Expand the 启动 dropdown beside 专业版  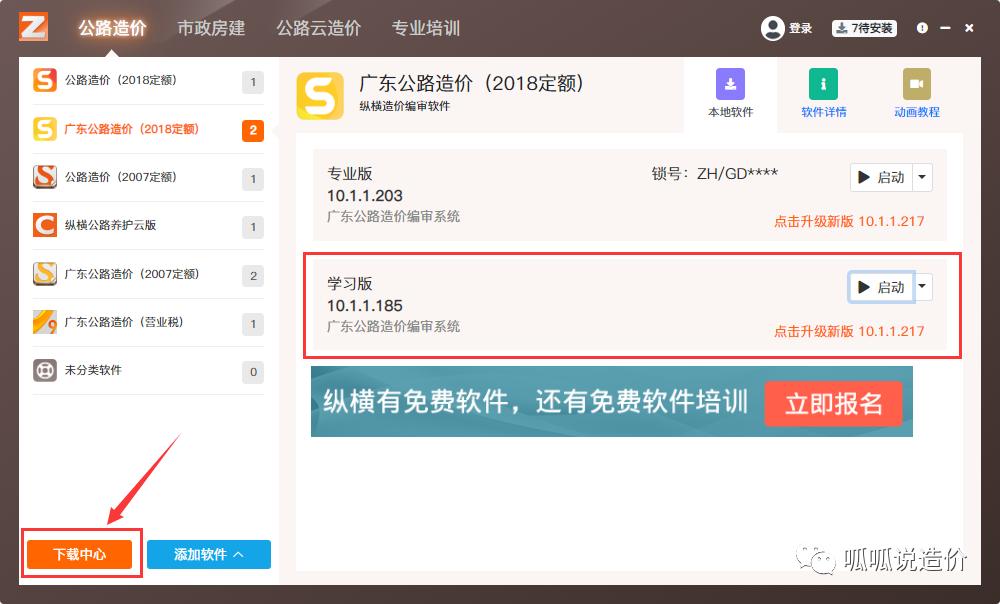tap(922, 177)
